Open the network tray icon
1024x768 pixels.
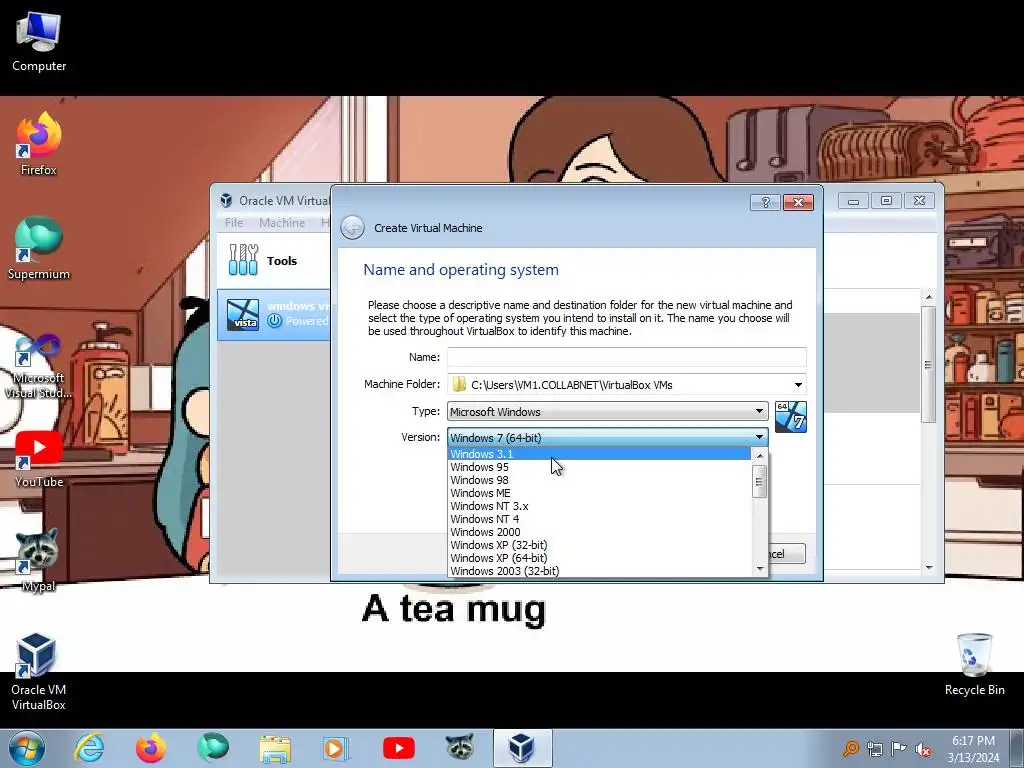click(x=875, y=748)
